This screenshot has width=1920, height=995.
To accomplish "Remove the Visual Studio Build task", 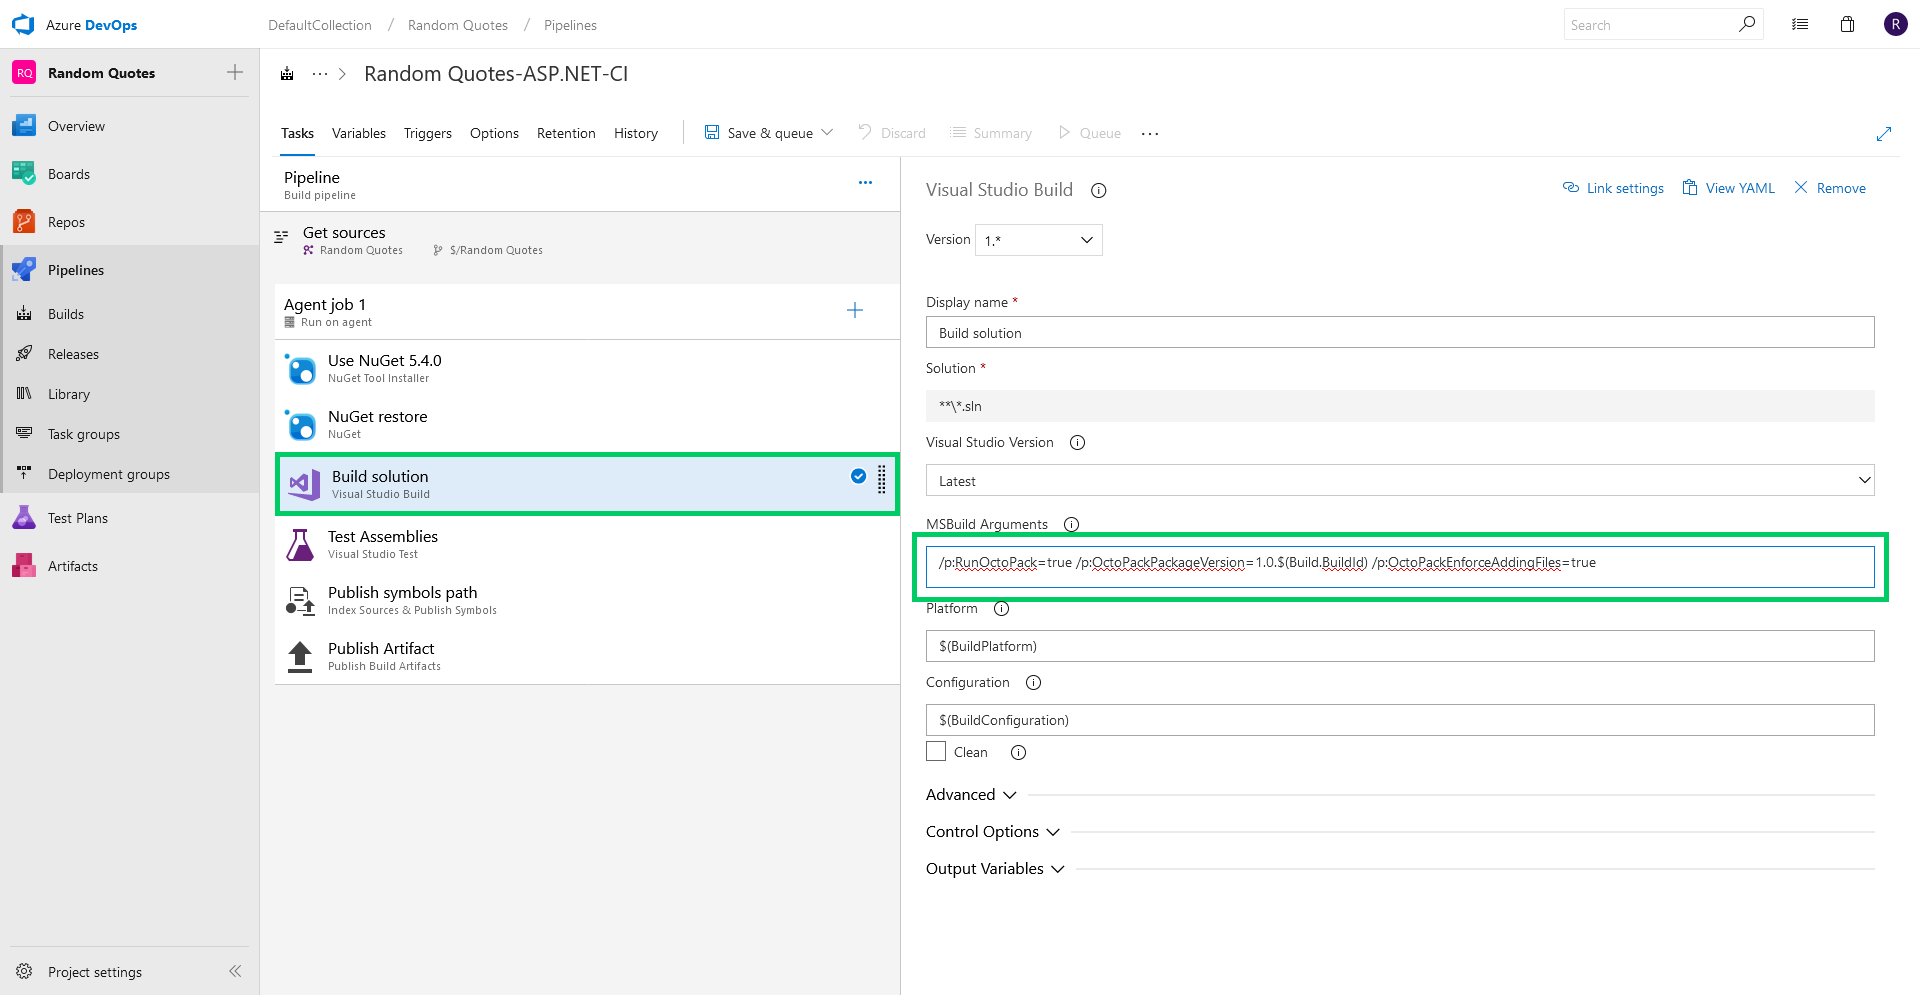I will [x=1830, y=188].
